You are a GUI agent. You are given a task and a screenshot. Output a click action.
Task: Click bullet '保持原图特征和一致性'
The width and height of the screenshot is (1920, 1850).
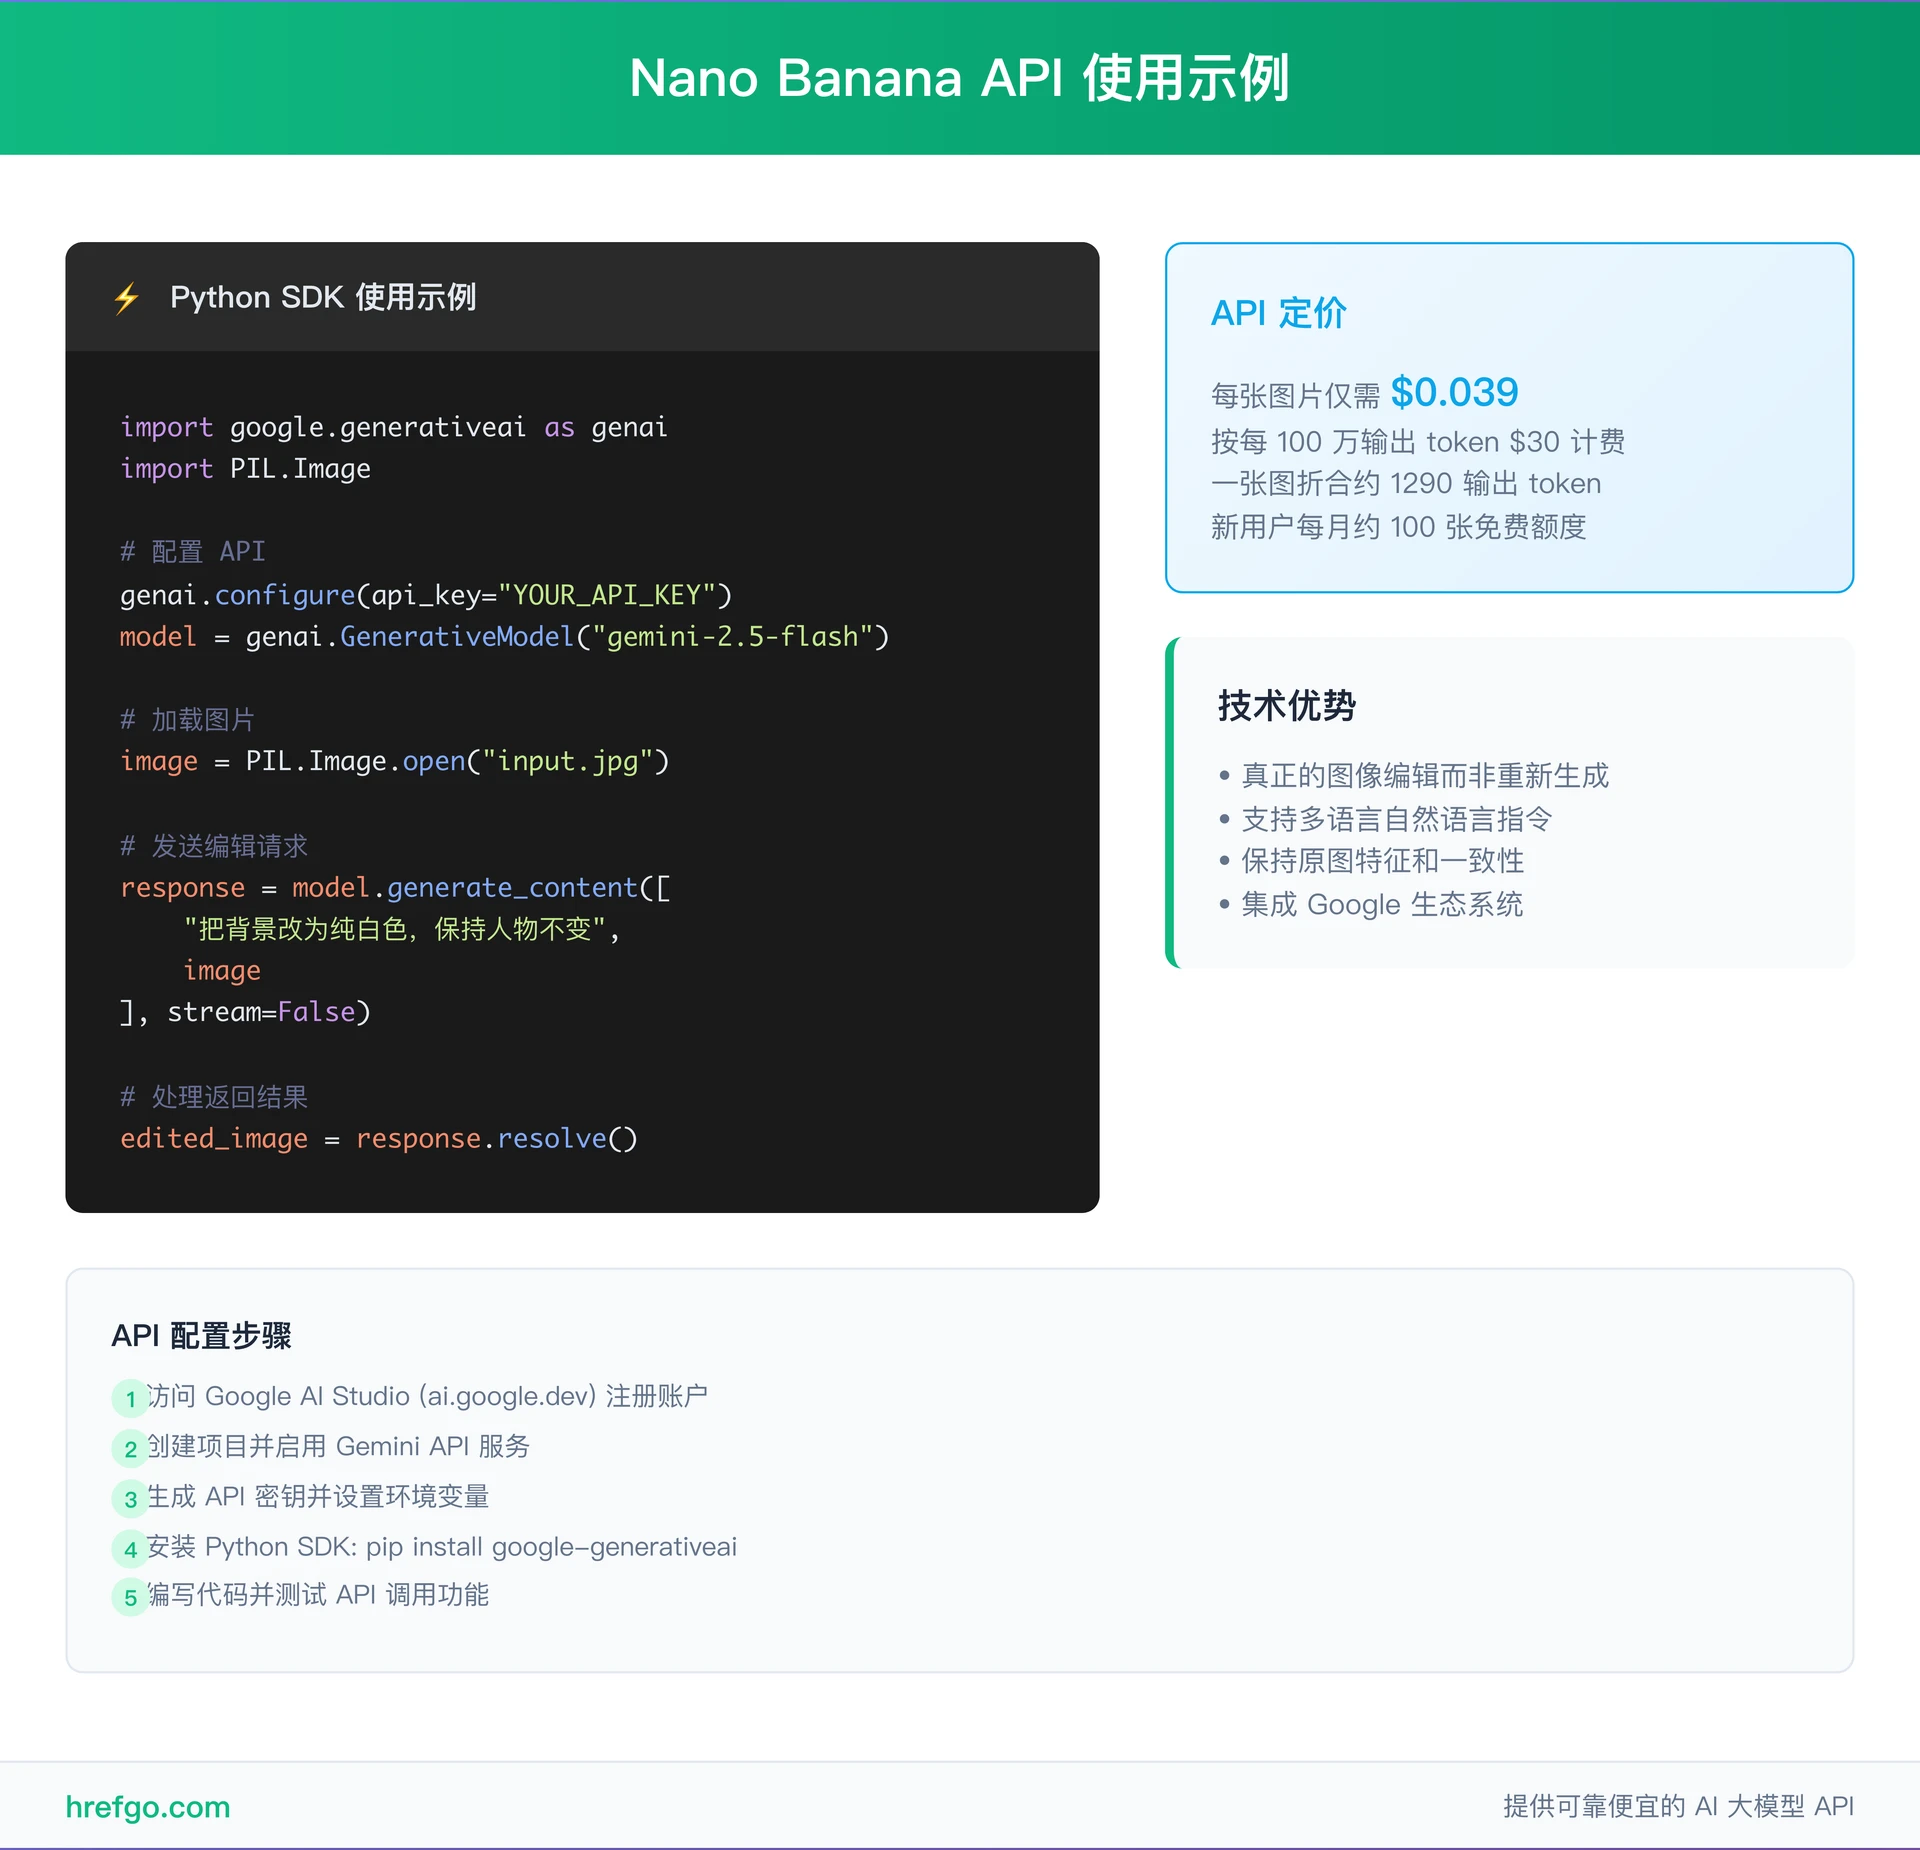point(1382,861)
